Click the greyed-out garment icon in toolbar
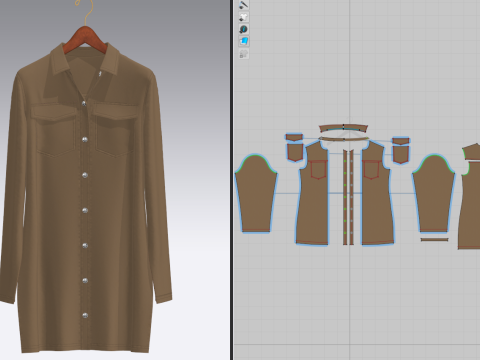 click(x=244, y=54)
